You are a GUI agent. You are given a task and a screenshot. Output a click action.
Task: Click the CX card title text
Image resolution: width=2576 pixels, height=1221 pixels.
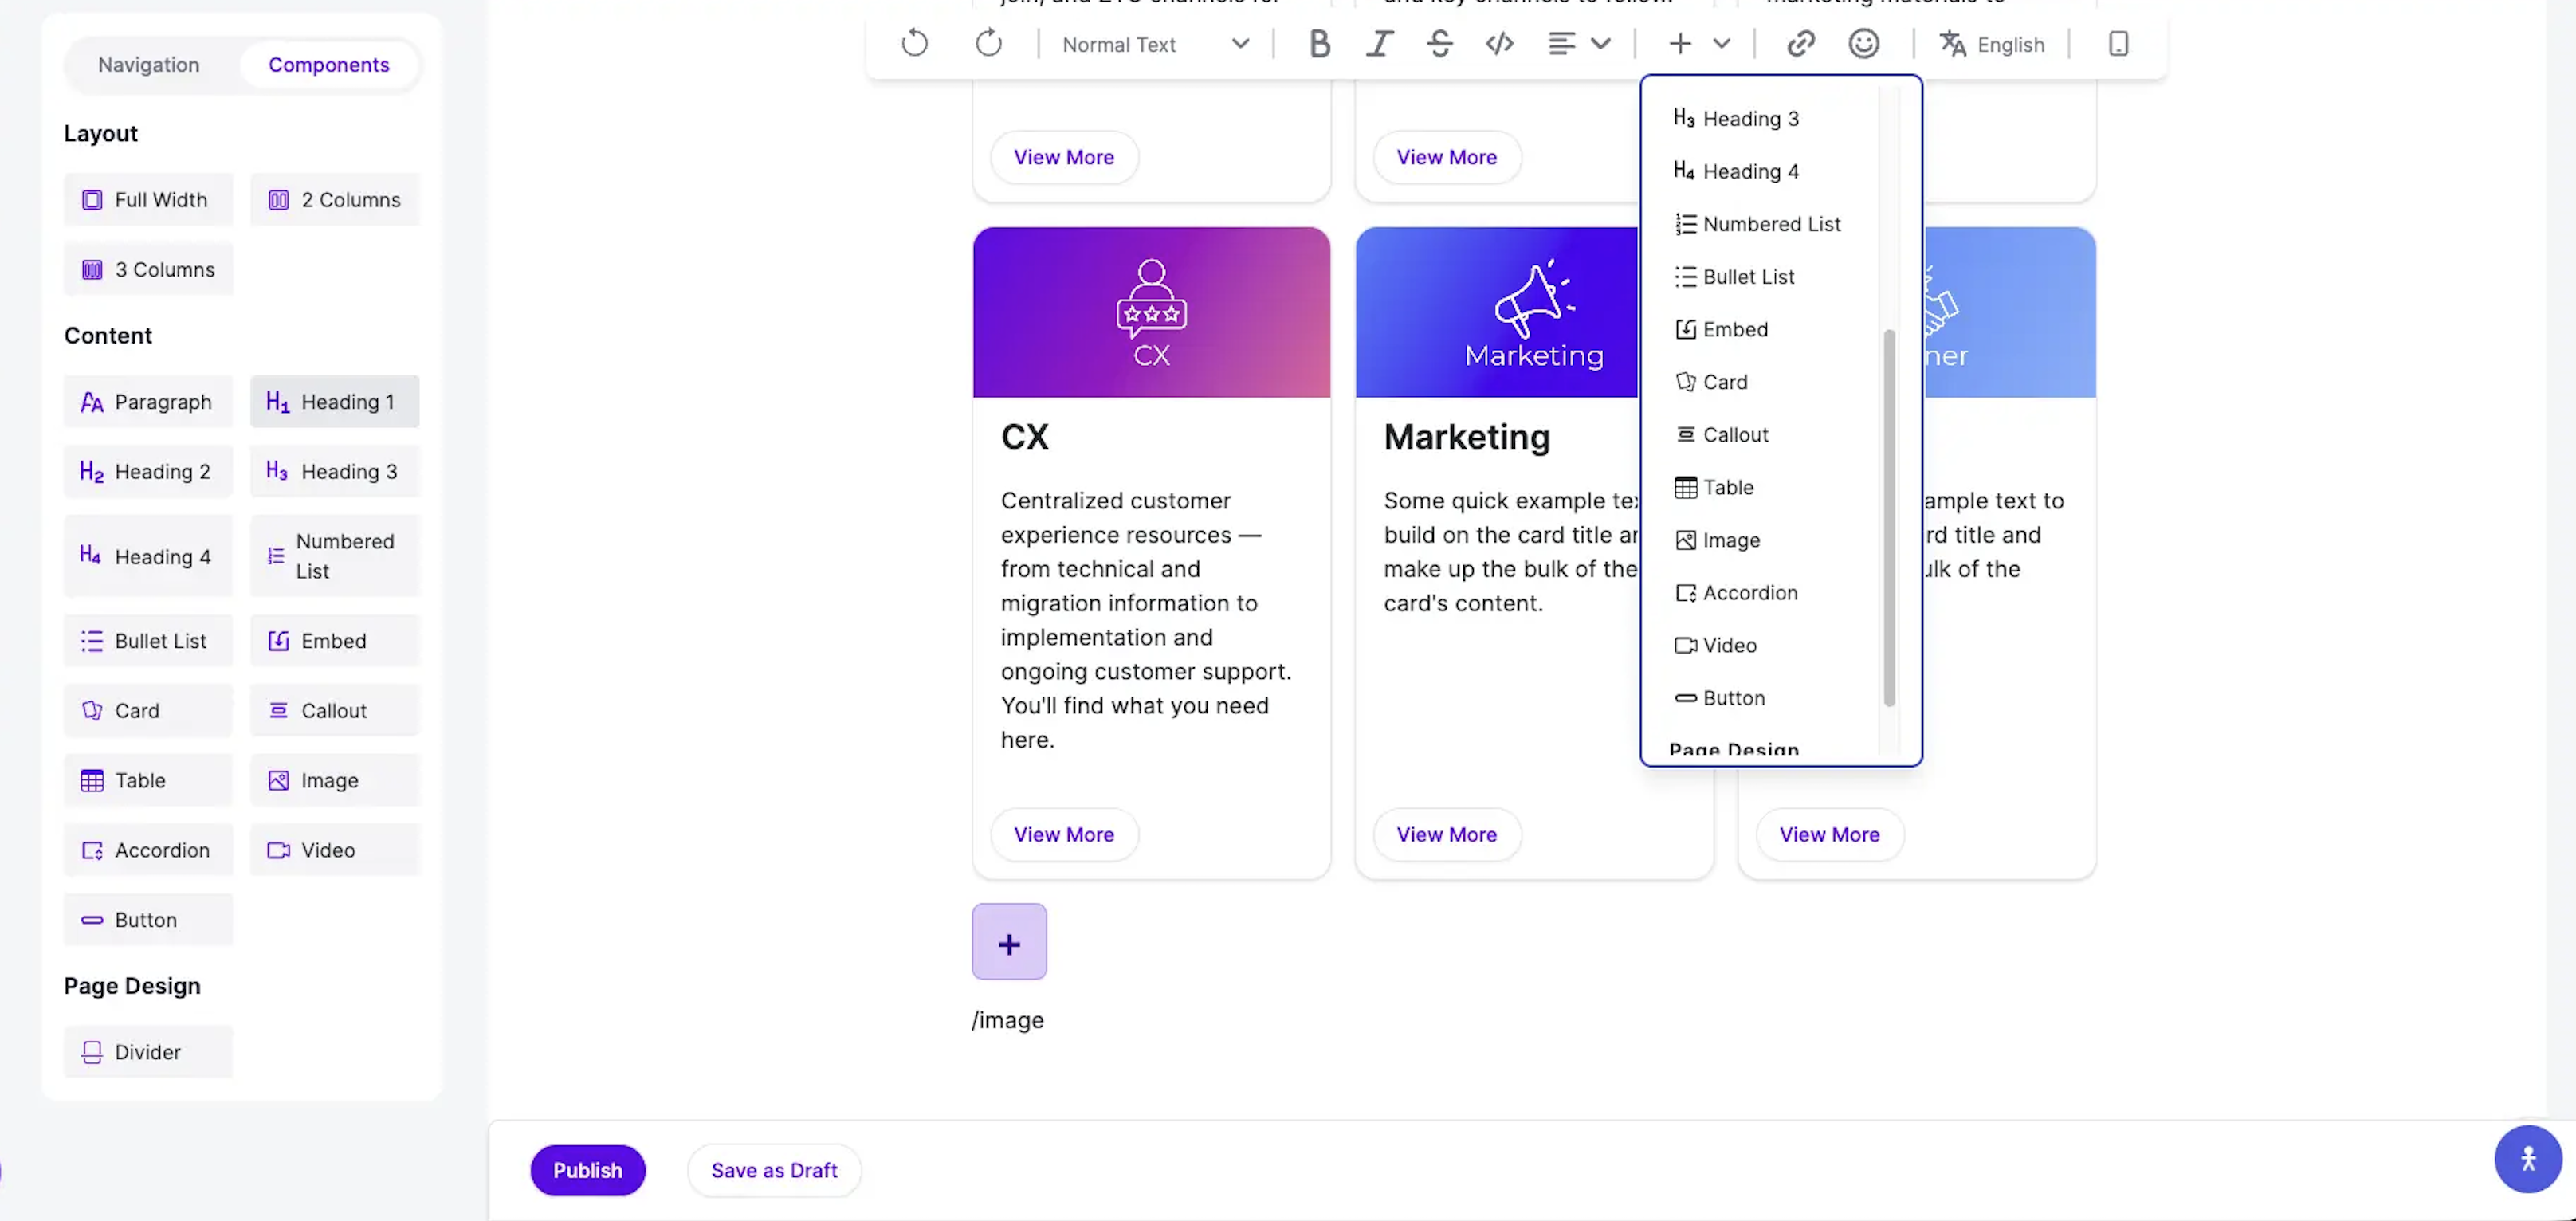1025,437
